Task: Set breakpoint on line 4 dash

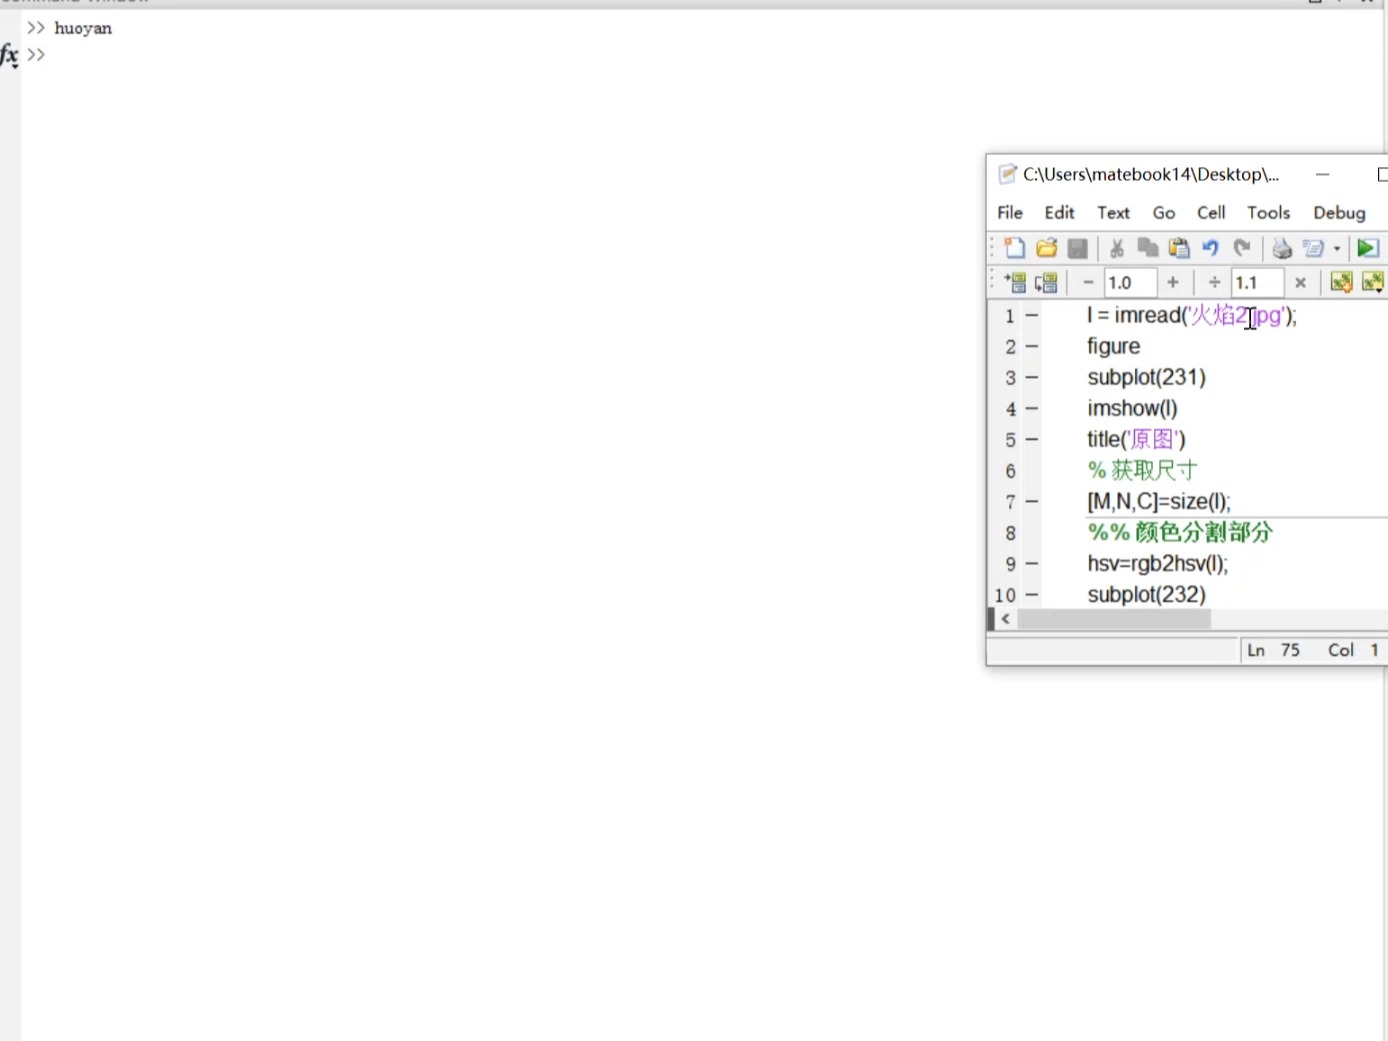Action: [x=1032, y=409]
